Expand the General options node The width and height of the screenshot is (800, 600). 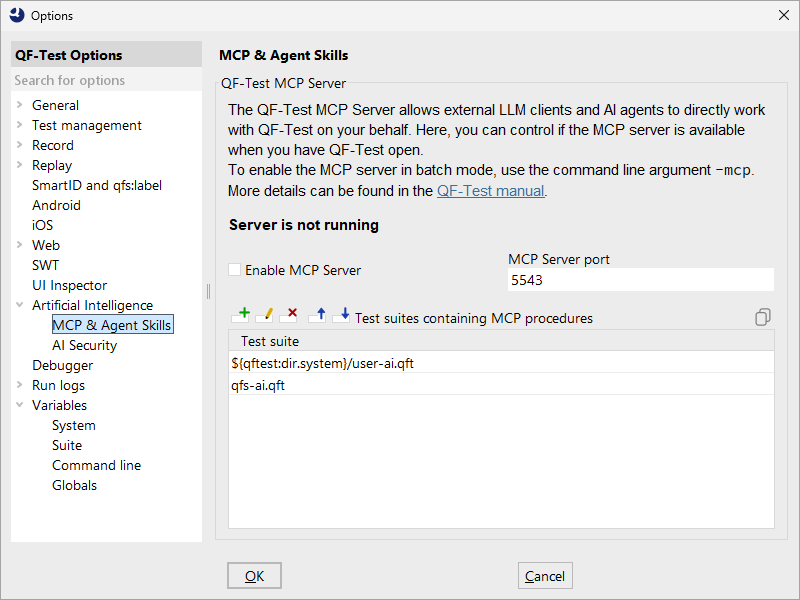coord(19,105)
